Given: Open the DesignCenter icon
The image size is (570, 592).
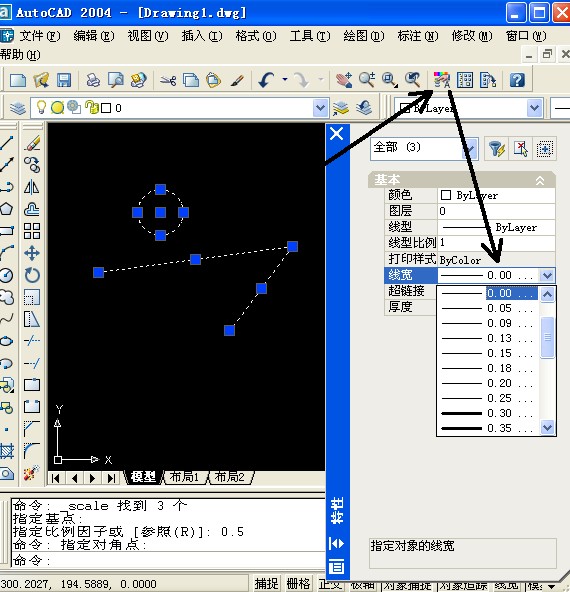Looking at the screenshot, I should (465, 80).
